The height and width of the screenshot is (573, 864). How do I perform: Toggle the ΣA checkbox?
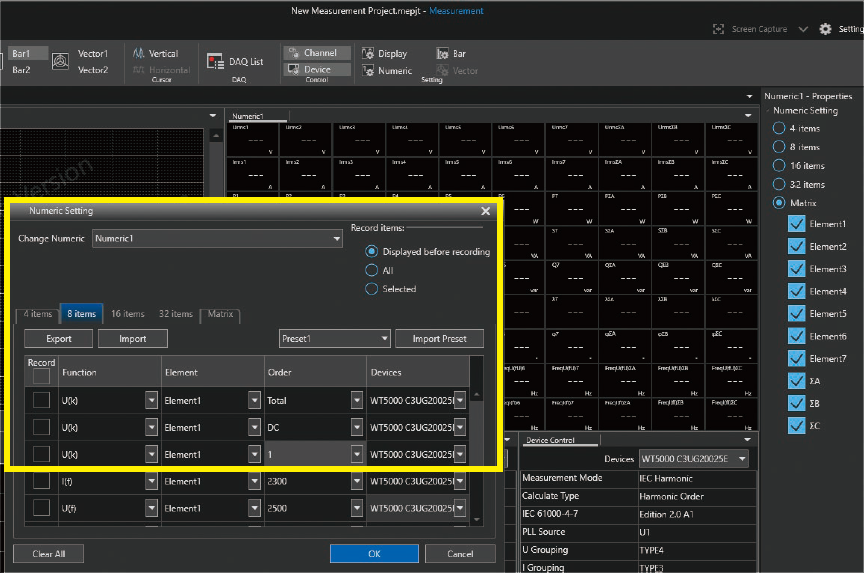point(796,381)
